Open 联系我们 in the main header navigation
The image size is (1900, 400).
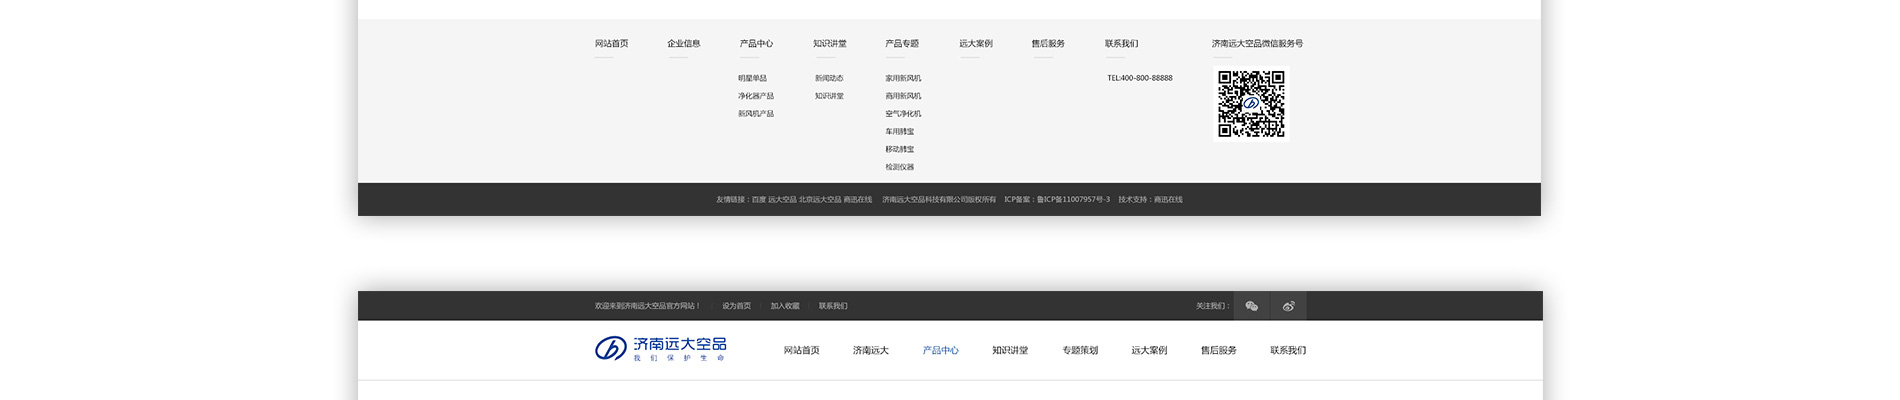(x=1288, y=351)
